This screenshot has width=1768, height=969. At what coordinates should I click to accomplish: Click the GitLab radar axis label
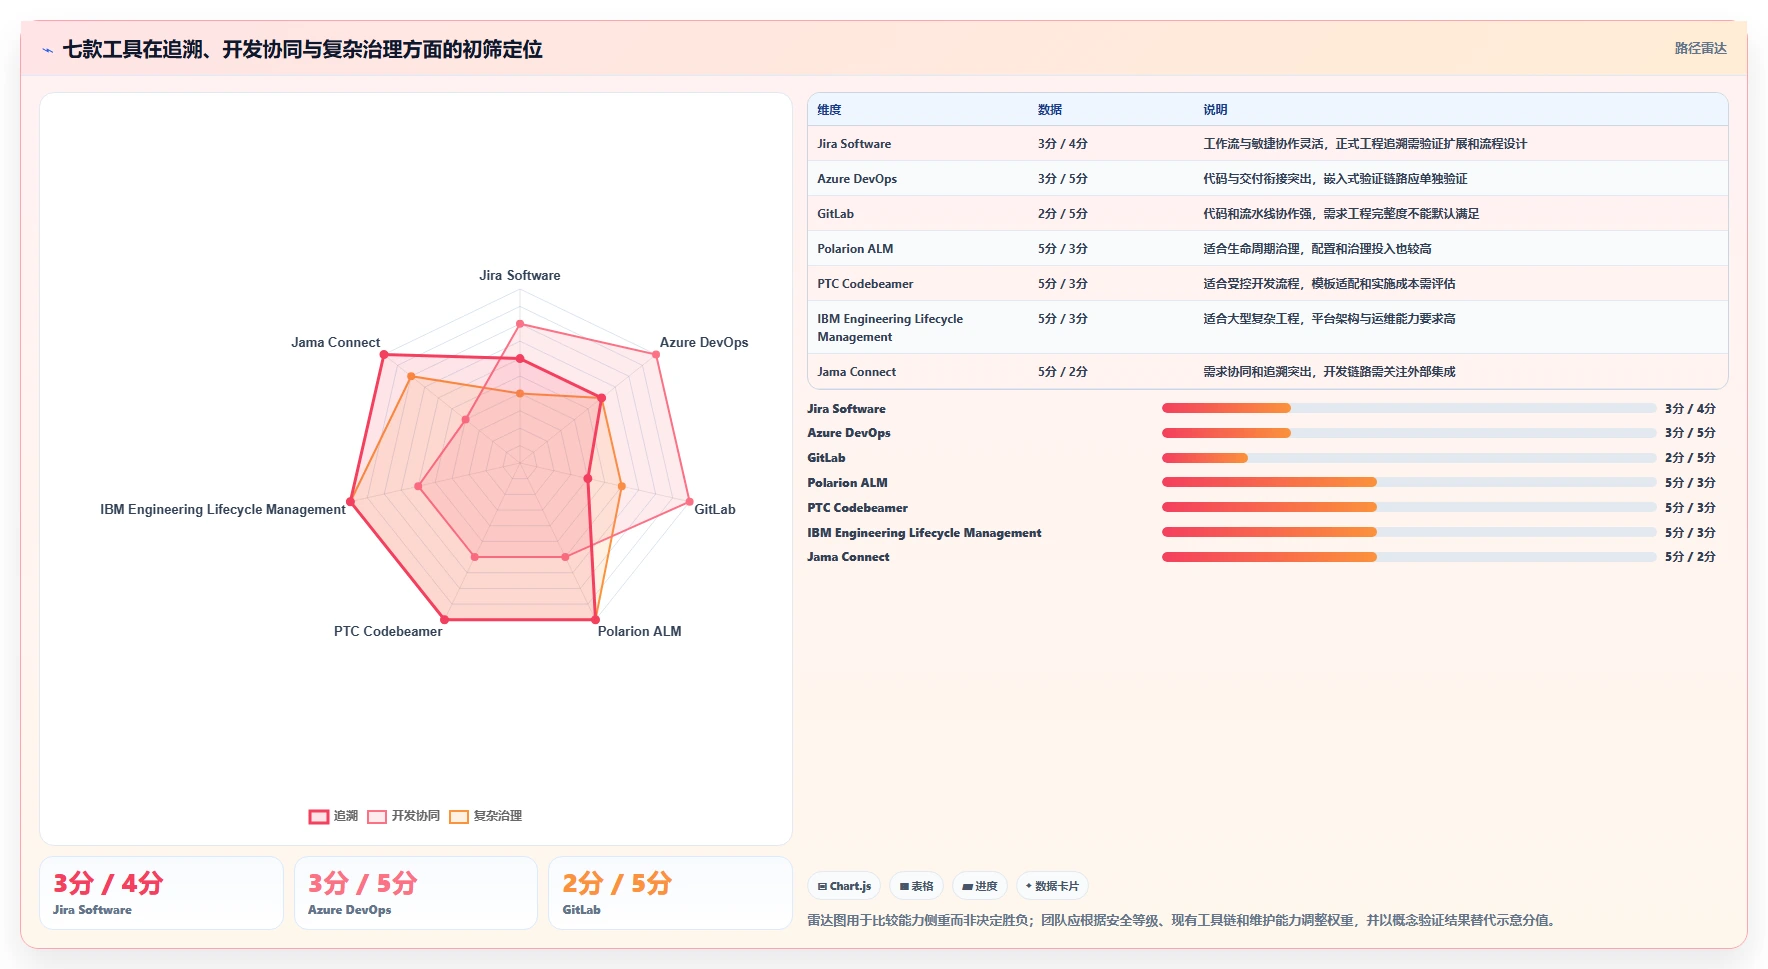(715, 509)
